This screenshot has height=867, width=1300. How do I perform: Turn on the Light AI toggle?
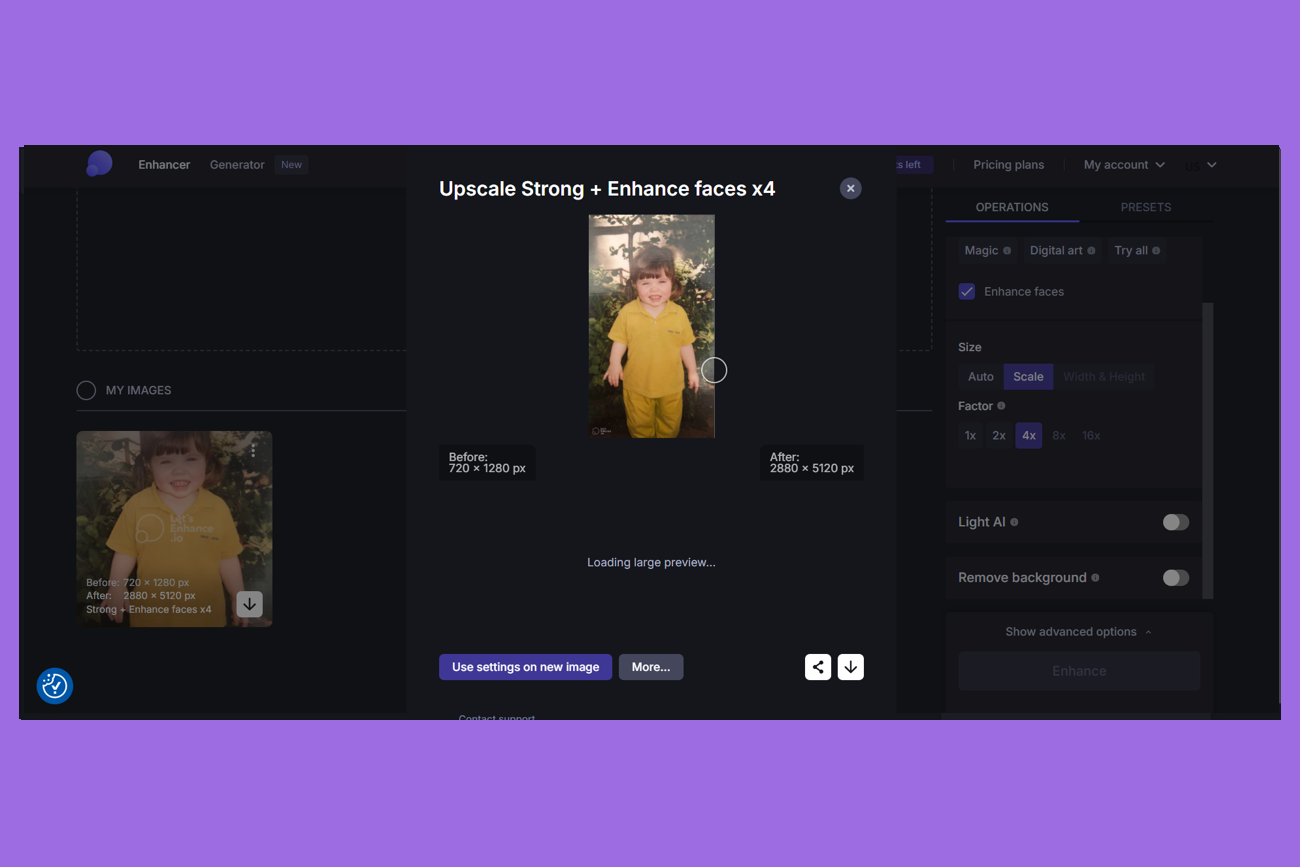[1175, 522]
